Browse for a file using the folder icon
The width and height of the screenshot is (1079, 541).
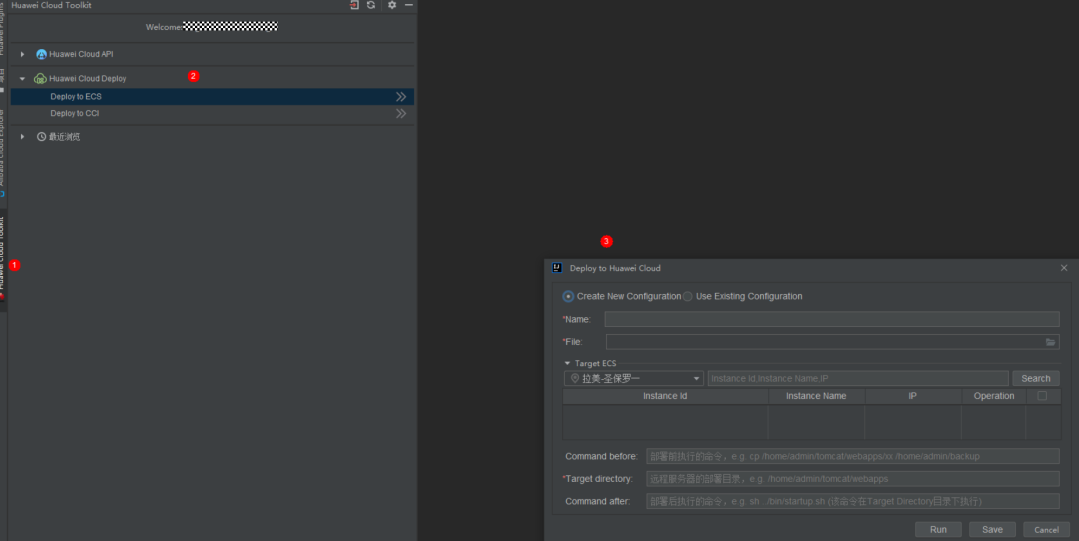pos(1050,342)
